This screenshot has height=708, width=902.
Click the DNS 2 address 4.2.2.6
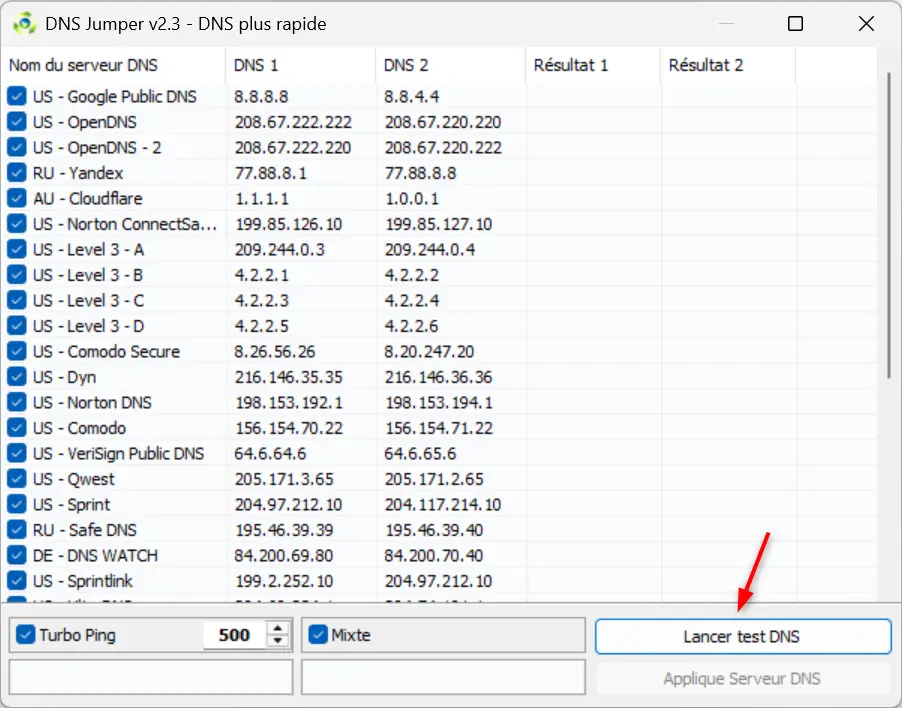pyautogui.click(x=411, y=326)
